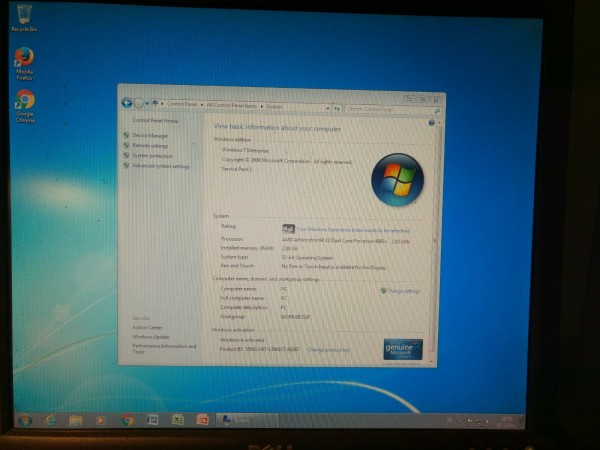600x450 pixels.
Task: Click the Back arrow in System window
Action: point(127,103)
